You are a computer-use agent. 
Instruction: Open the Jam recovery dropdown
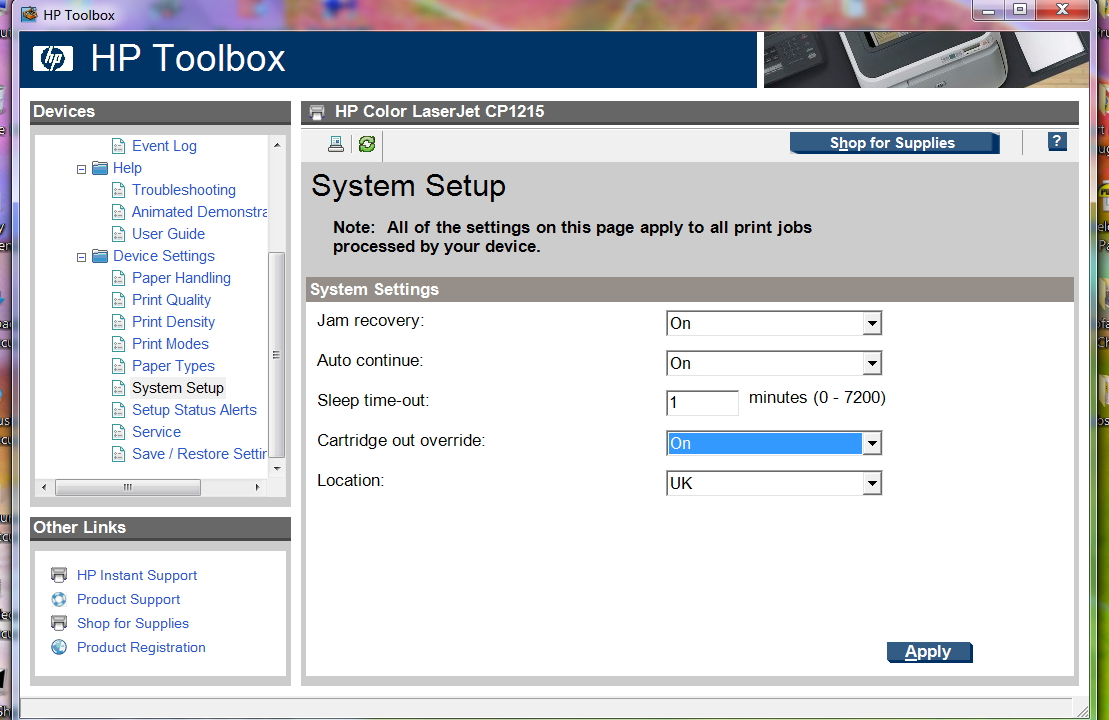[x=872, y=323]
